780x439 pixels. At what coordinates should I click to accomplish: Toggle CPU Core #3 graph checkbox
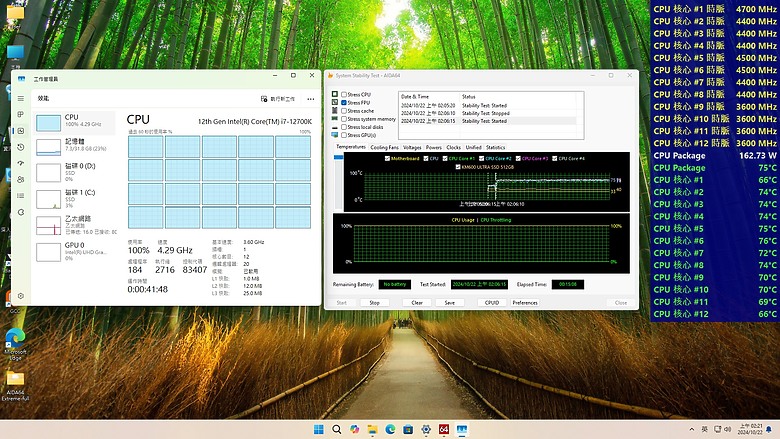(x=518, y=159)
